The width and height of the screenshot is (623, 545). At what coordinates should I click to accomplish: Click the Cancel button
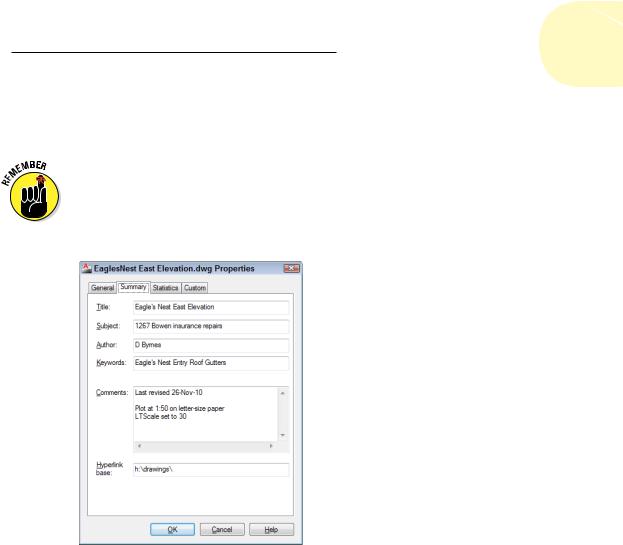click(222, 530)
